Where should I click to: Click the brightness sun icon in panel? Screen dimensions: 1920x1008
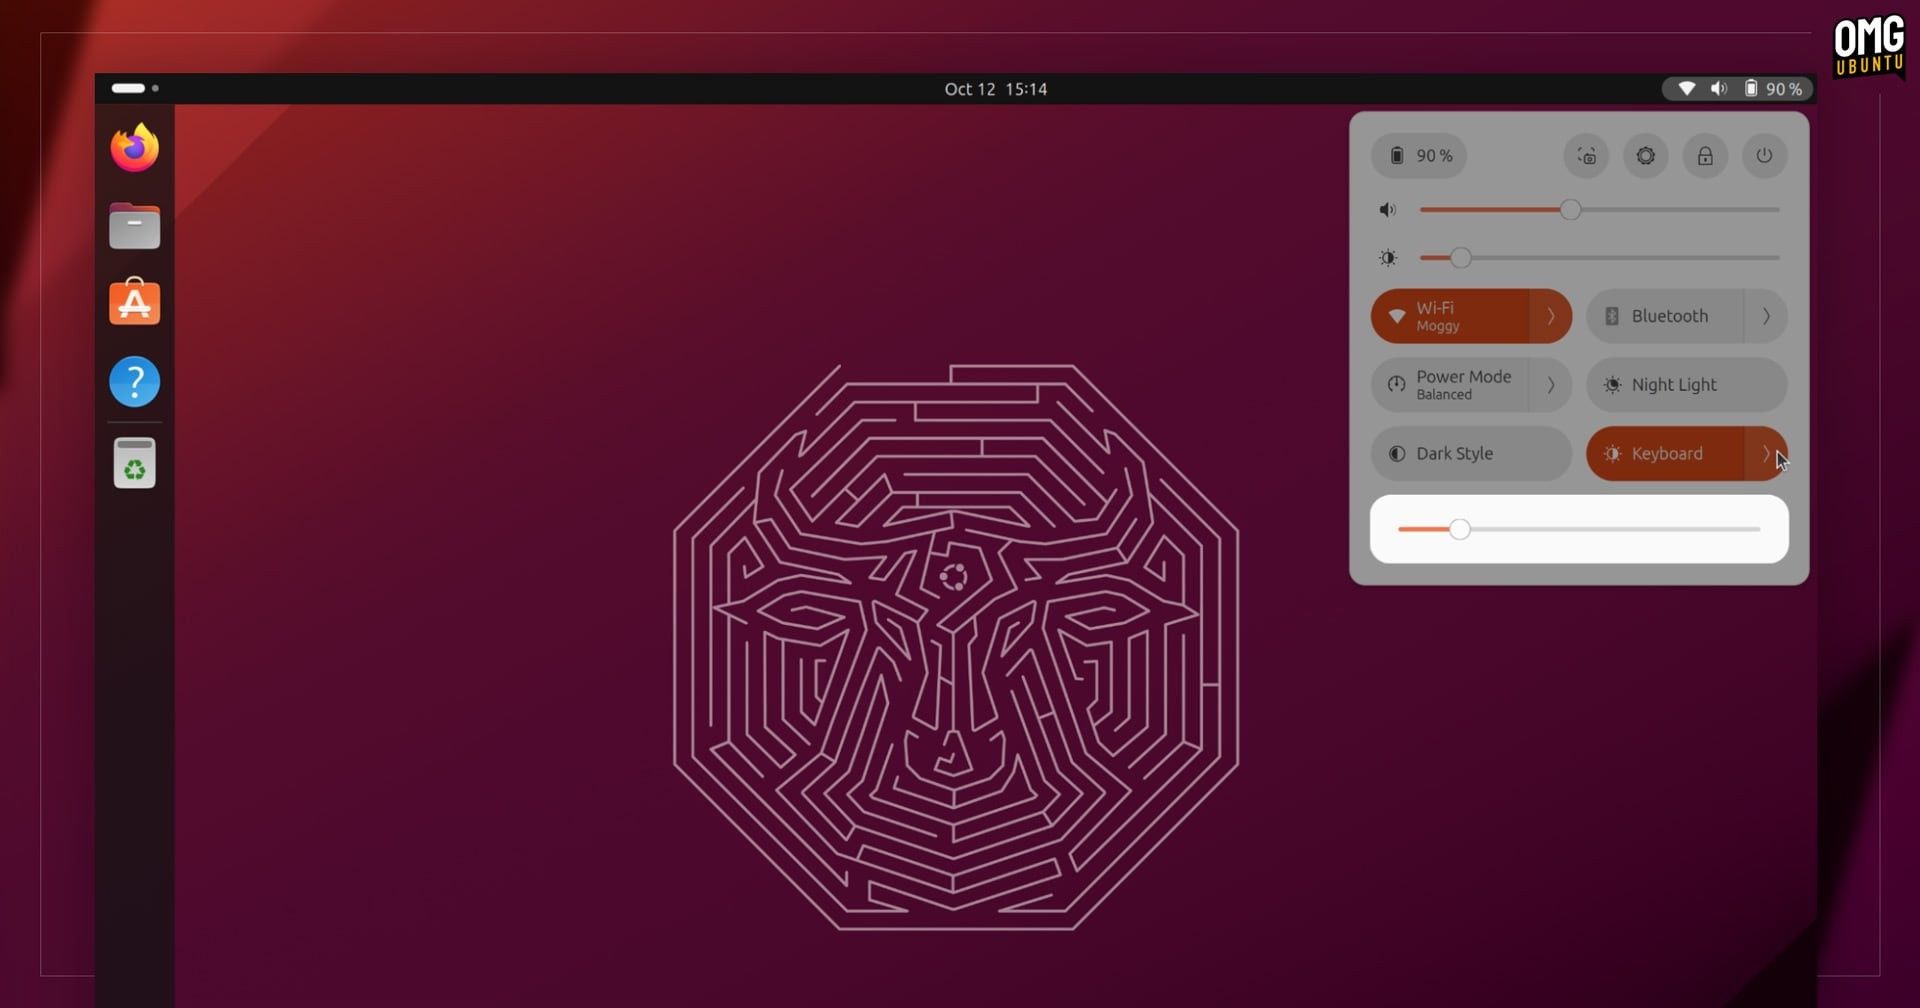pos(1388,258)
